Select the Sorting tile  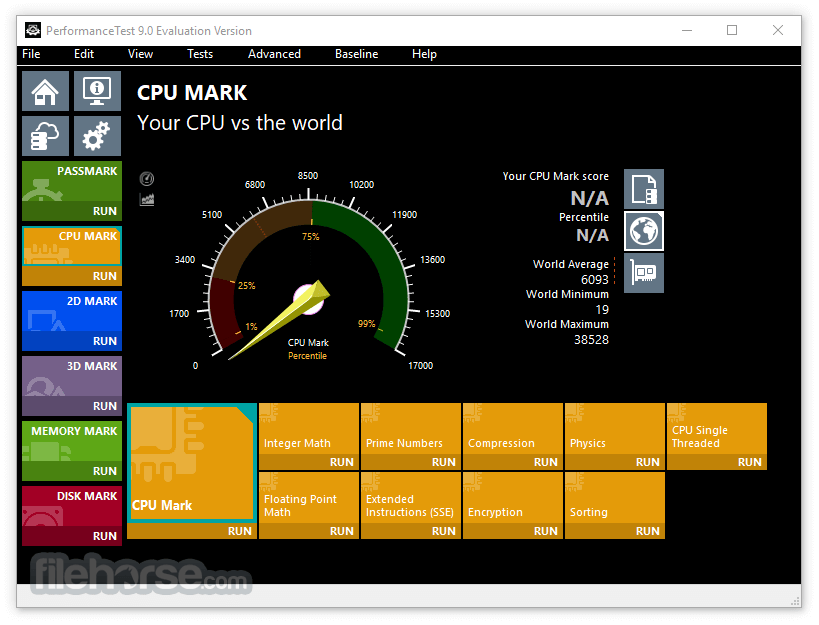615,498
